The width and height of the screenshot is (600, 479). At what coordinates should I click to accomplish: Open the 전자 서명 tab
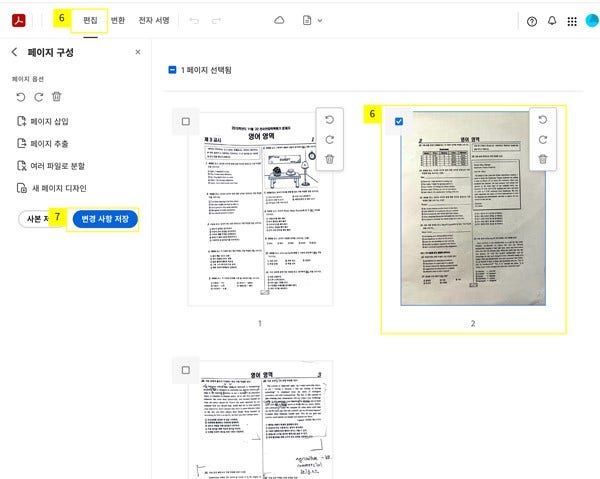(x=154, y=20)
